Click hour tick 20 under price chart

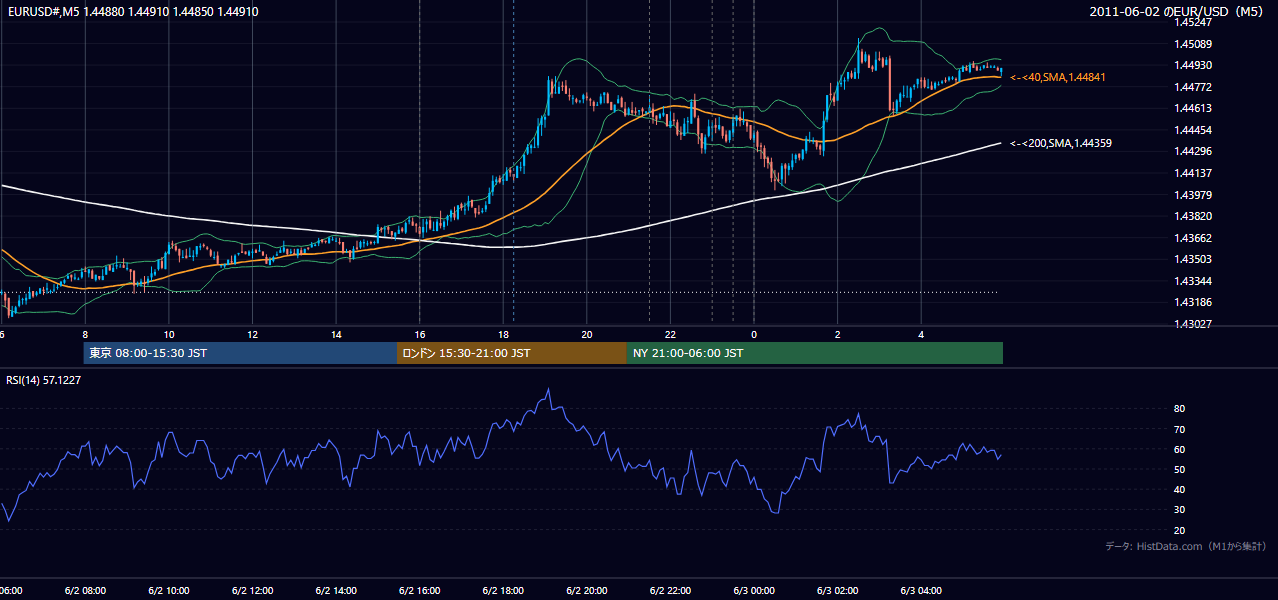587,334
